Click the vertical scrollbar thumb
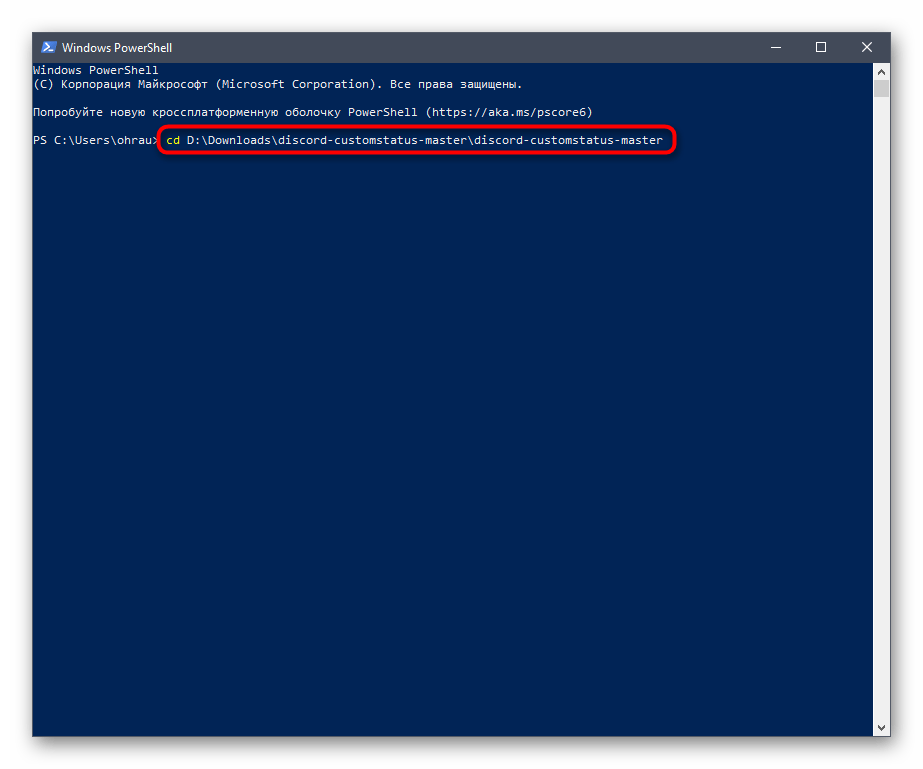 coord(881,89)
